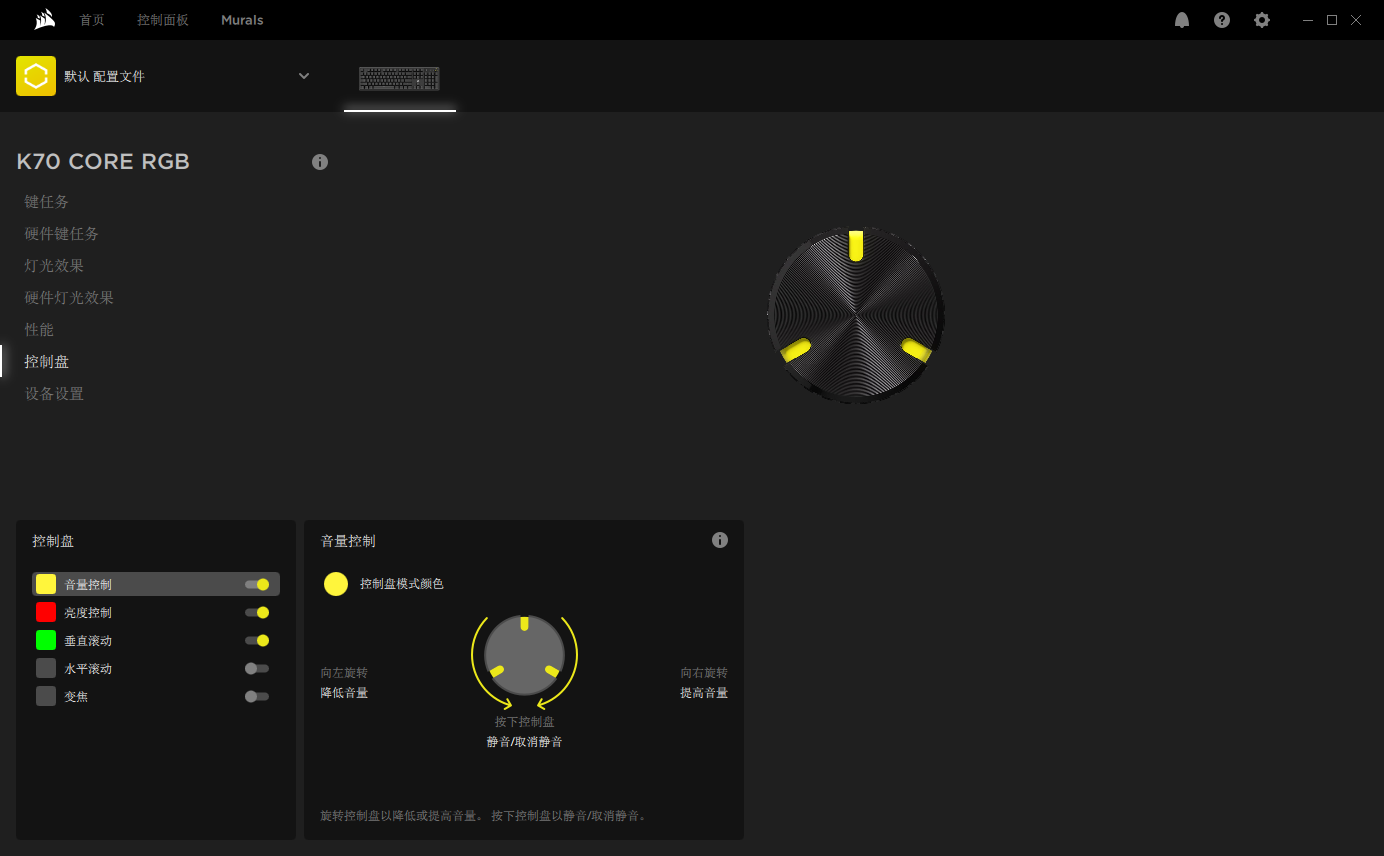Turn off the 垂直滚动 toggle

click(257, 641)
